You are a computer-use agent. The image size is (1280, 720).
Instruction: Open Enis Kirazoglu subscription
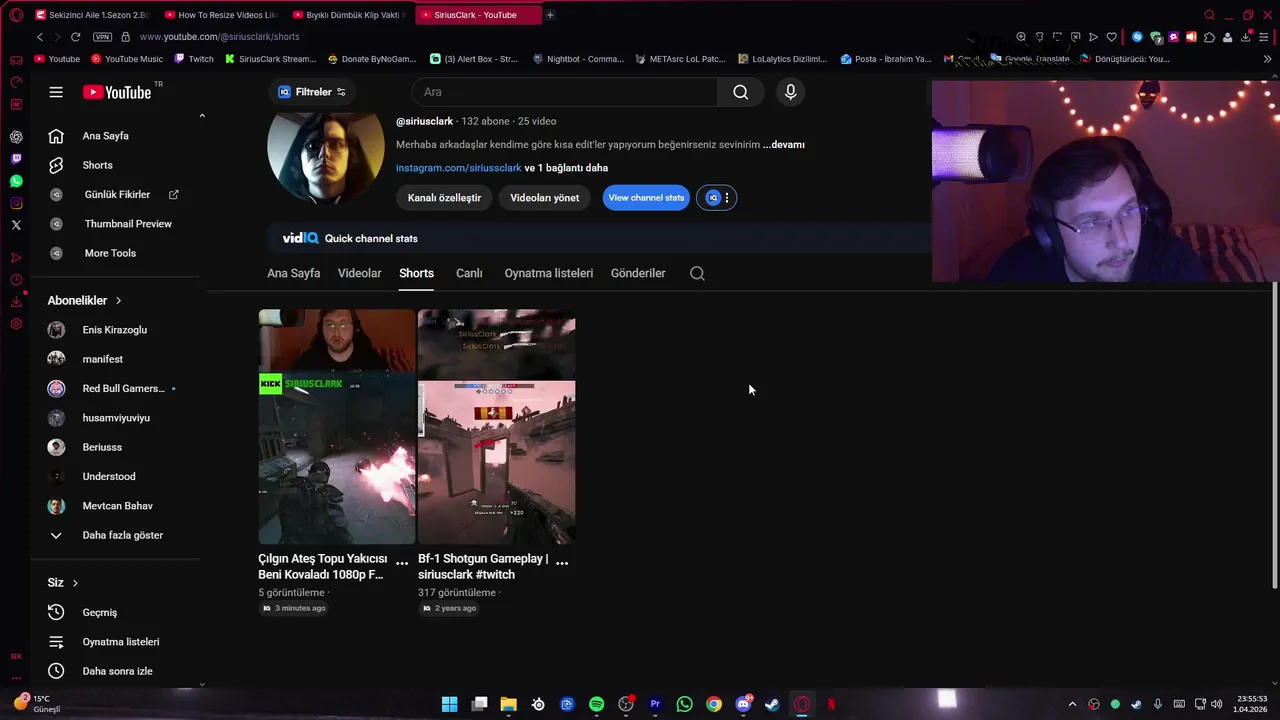tap(115, 330)
